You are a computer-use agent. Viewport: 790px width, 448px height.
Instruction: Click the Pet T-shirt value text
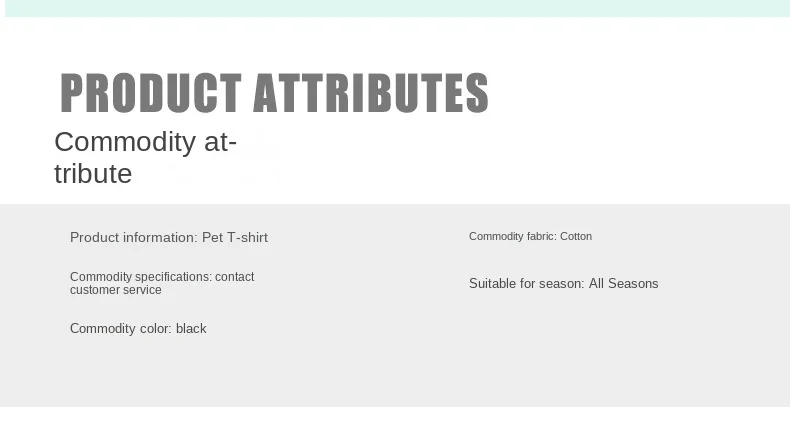coord(235,238)
